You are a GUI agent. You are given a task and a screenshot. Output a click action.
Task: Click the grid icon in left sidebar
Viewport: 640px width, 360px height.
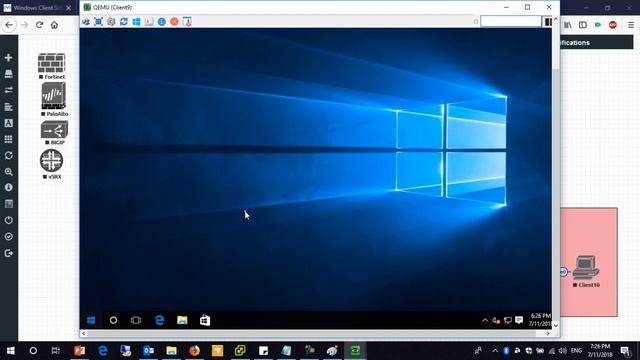click(x=9, y=139)
